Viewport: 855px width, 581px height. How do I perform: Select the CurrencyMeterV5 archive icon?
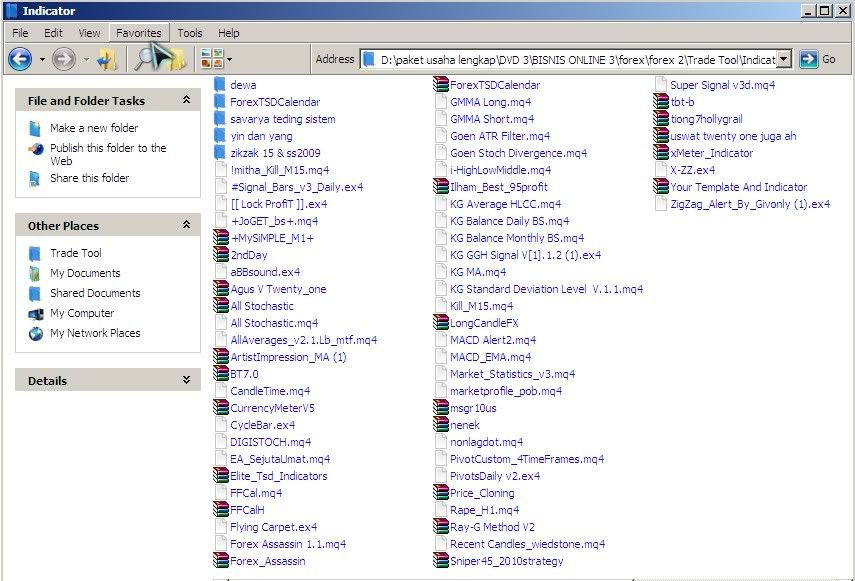[221, 408]
